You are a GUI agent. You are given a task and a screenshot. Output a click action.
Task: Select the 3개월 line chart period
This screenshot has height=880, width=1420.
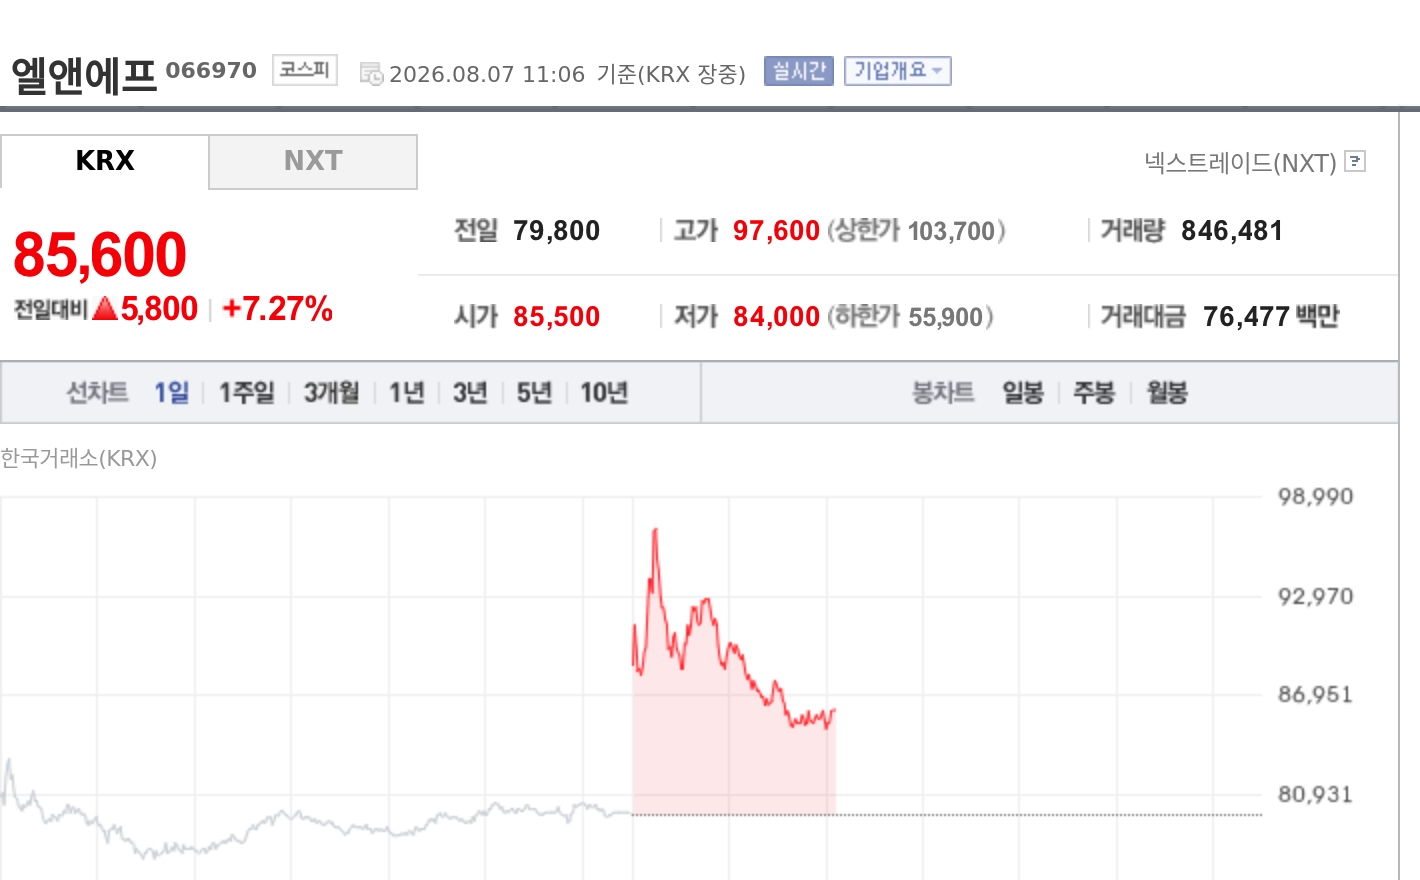(x=331, y=392)
